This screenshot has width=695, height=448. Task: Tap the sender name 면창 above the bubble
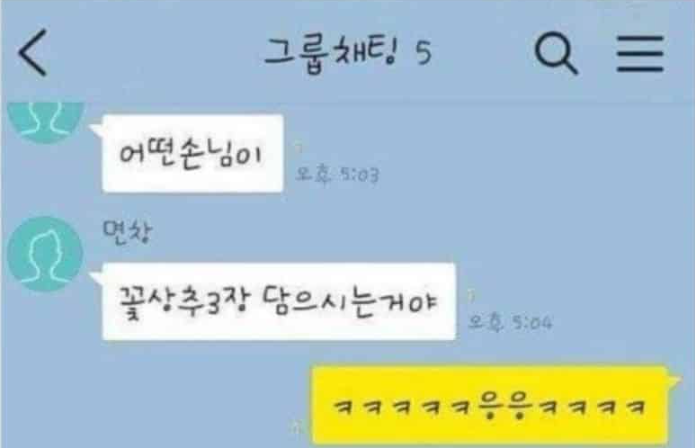click(127, 231)
